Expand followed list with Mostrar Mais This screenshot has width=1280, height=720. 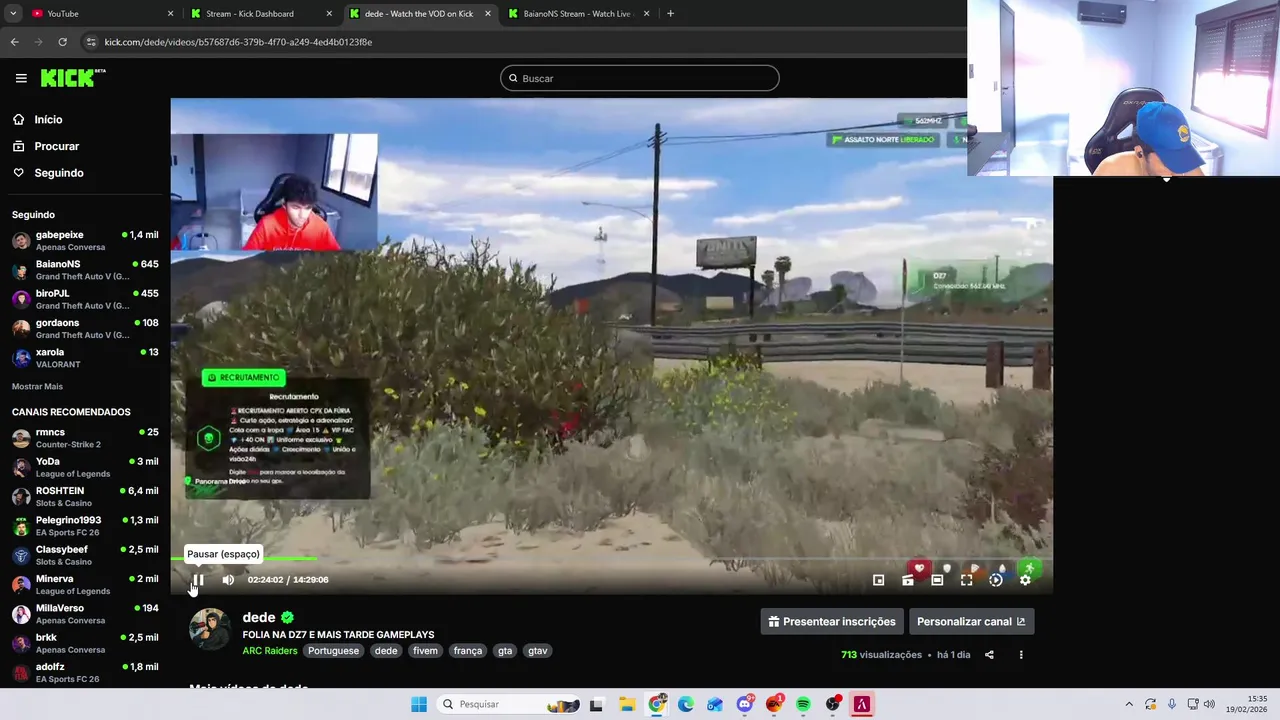click(37, 386)
